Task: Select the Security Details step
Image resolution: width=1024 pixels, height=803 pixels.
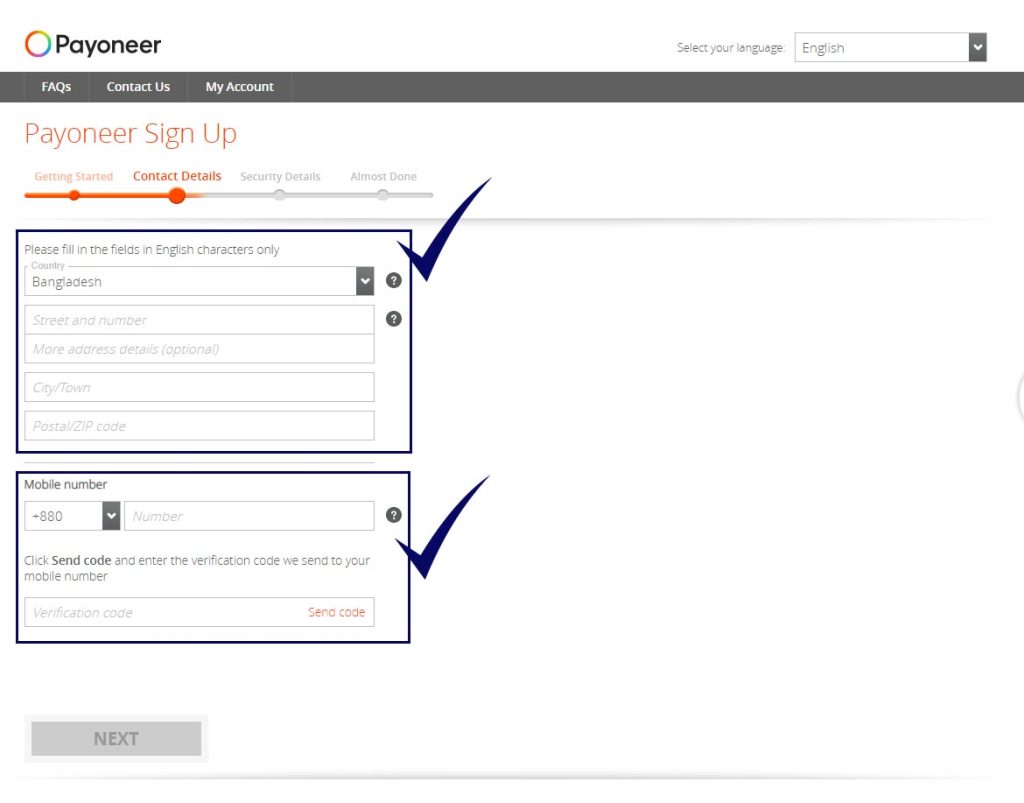Action: tap(280, 177)
